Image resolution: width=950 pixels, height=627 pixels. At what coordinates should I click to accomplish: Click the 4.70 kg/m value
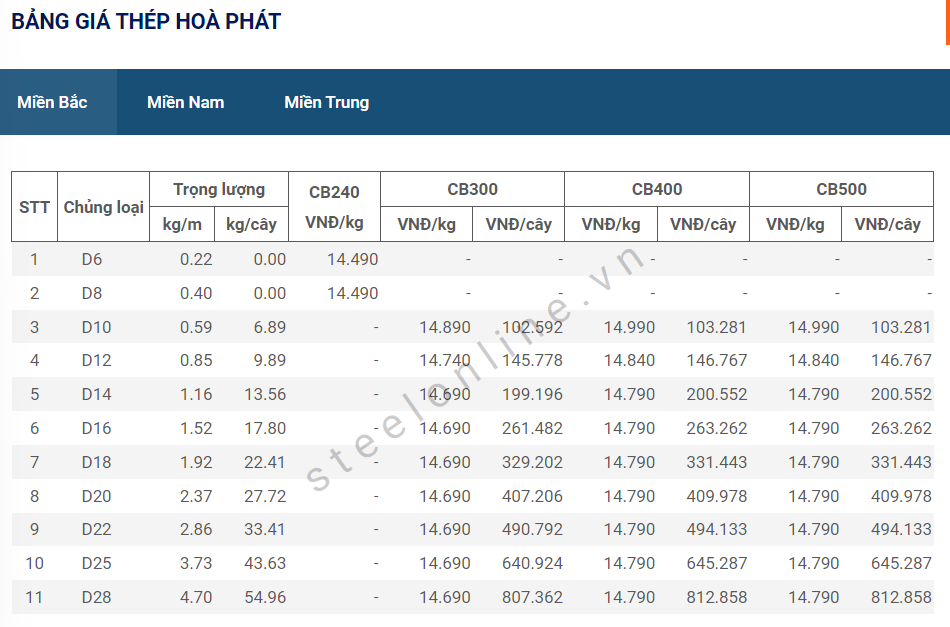coord(196,597)
